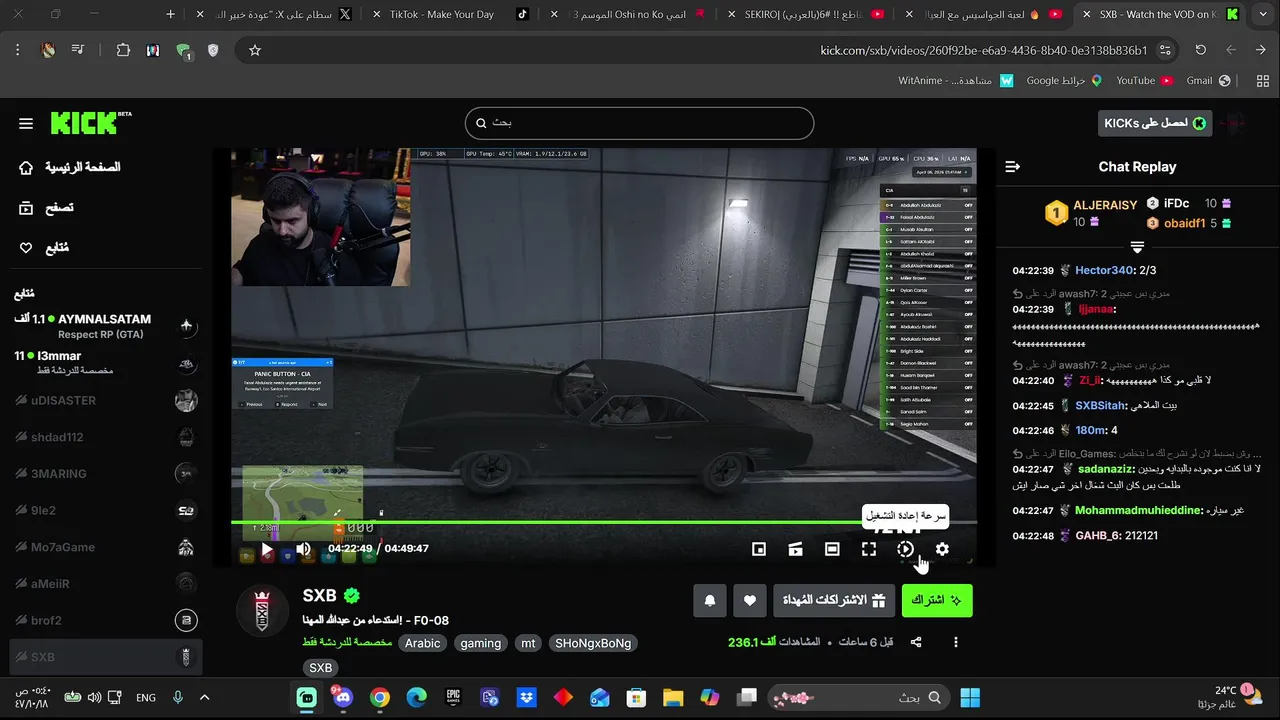This screenshot has height=720, width=1280.
Task: Collapse Chat Replay panel with arrow icon
Action: [1012, 167]
